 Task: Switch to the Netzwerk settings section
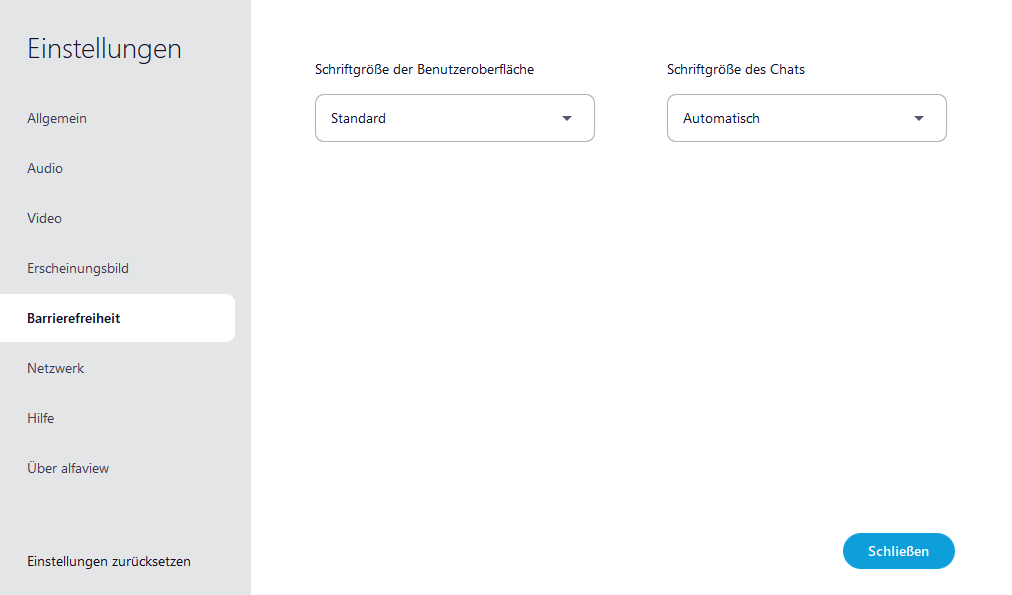[55, 368]
